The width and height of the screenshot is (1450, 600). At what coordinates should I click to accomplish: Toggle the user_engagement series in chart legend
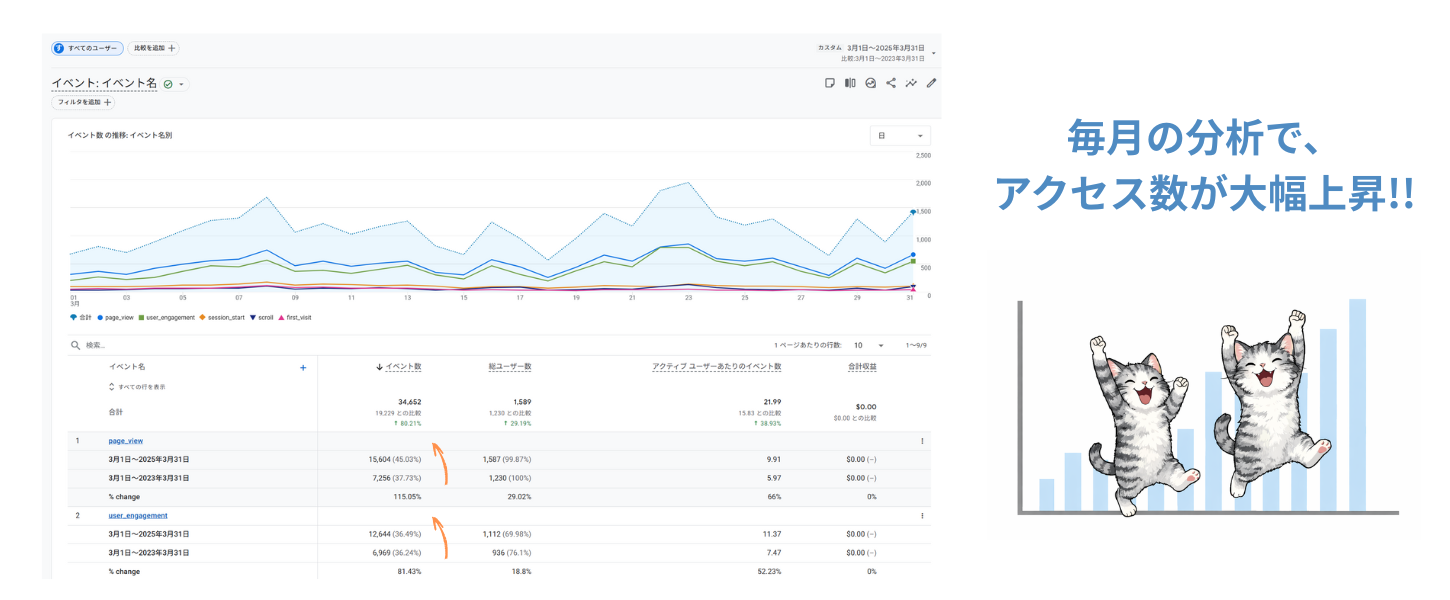[168, 317]
